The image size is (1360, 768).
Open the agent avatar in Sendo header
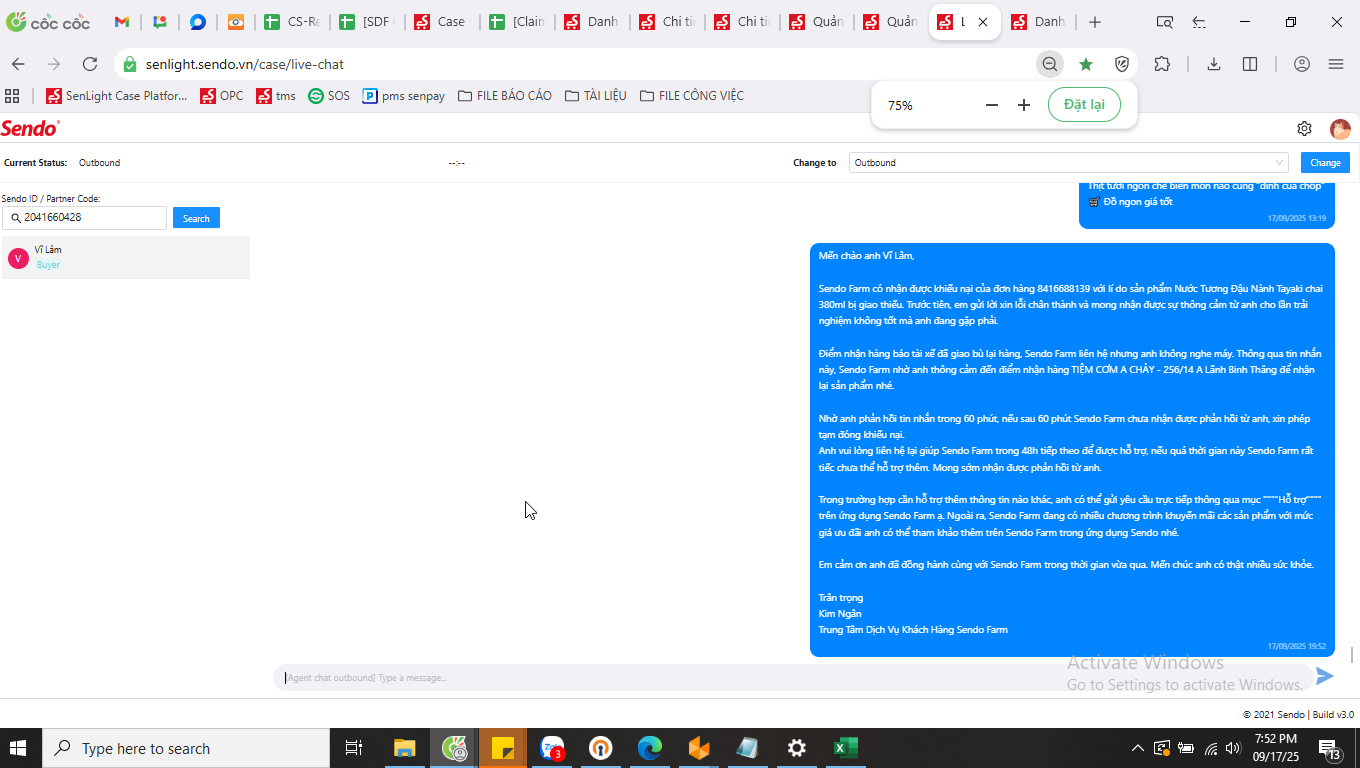1340,129
